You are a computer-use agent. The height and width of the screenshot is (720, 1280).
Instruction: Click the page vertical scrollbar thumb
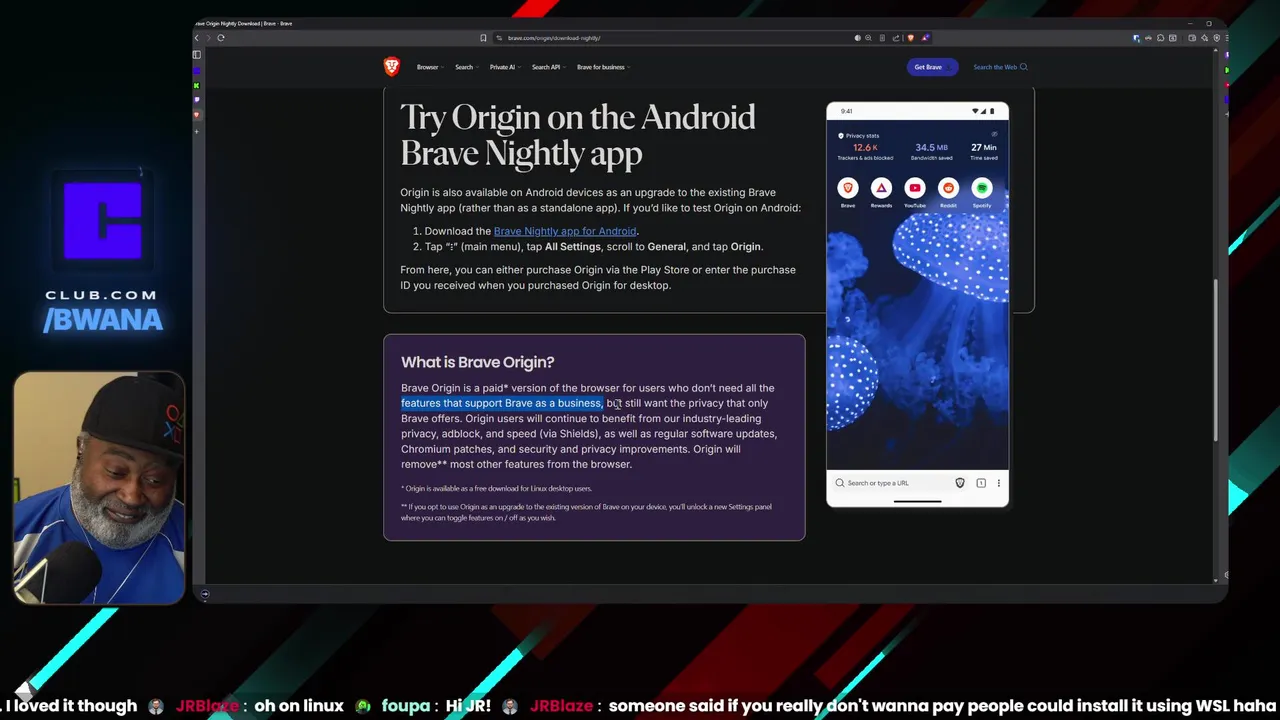1216,358
